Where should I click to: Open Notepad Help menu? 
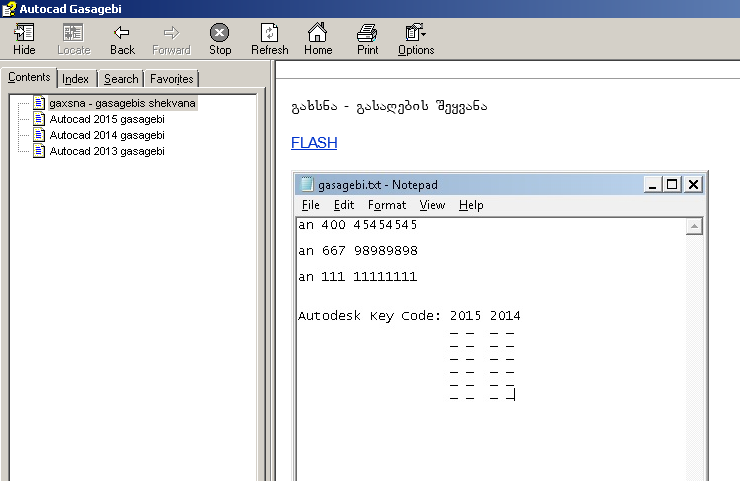pos(471,205)
